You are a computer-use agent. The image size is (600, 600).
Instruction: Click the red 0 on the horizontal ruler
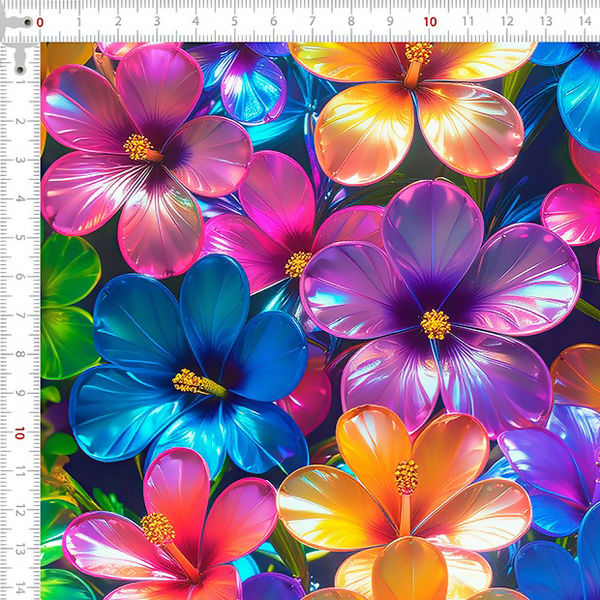(40, 22)
